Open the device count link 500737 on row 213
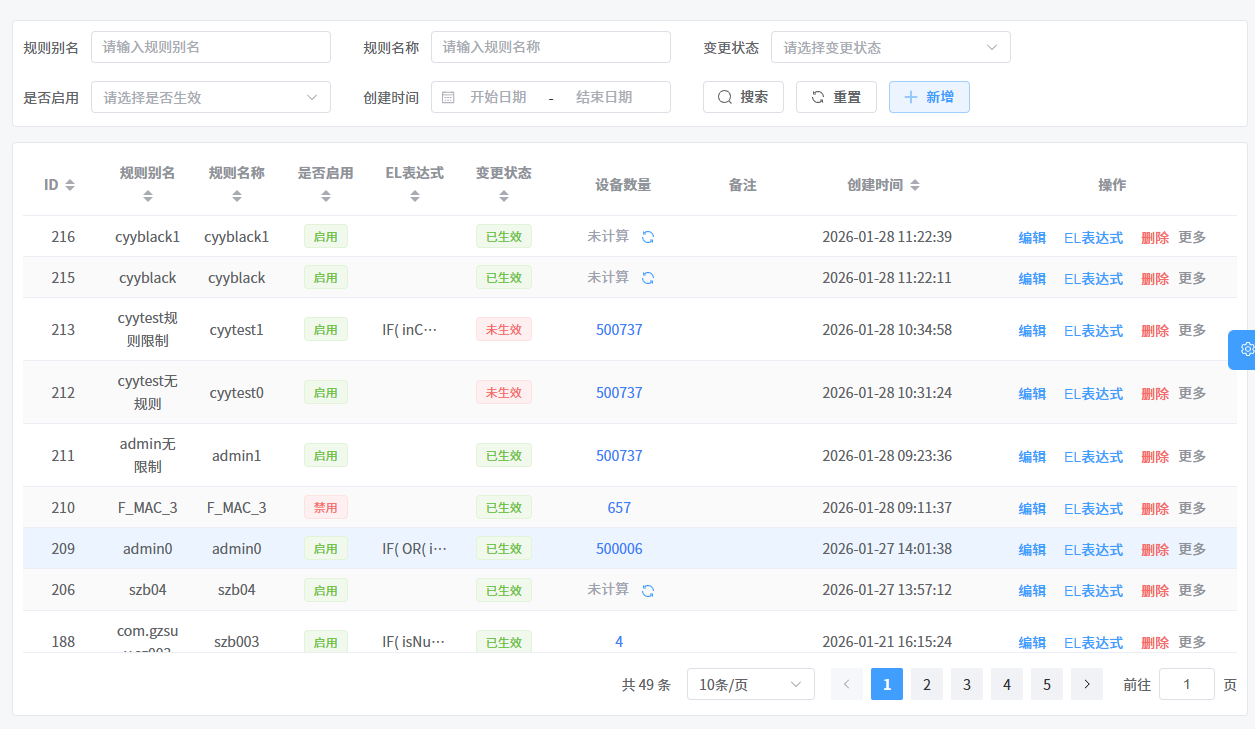 (619, 330)
